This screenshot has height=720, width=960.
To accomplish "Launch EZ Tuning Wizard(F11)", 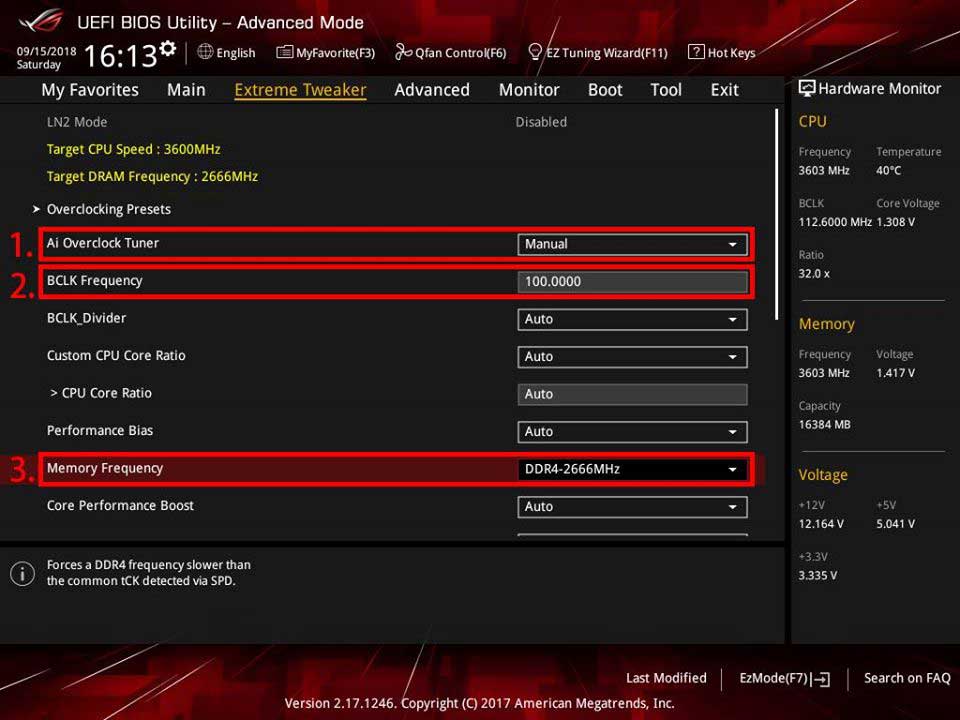I will click(x=598, y=53).
